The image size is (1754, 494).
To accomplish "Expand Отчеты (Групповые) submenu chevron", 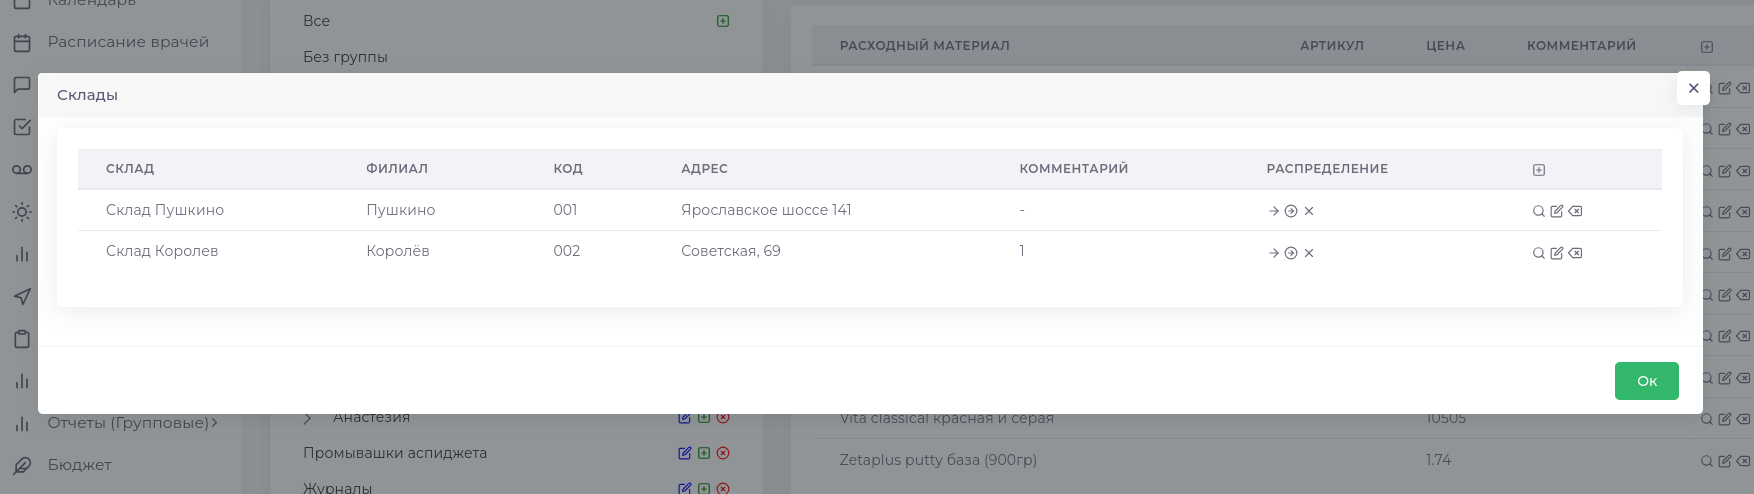I will [x=215, y=423].
